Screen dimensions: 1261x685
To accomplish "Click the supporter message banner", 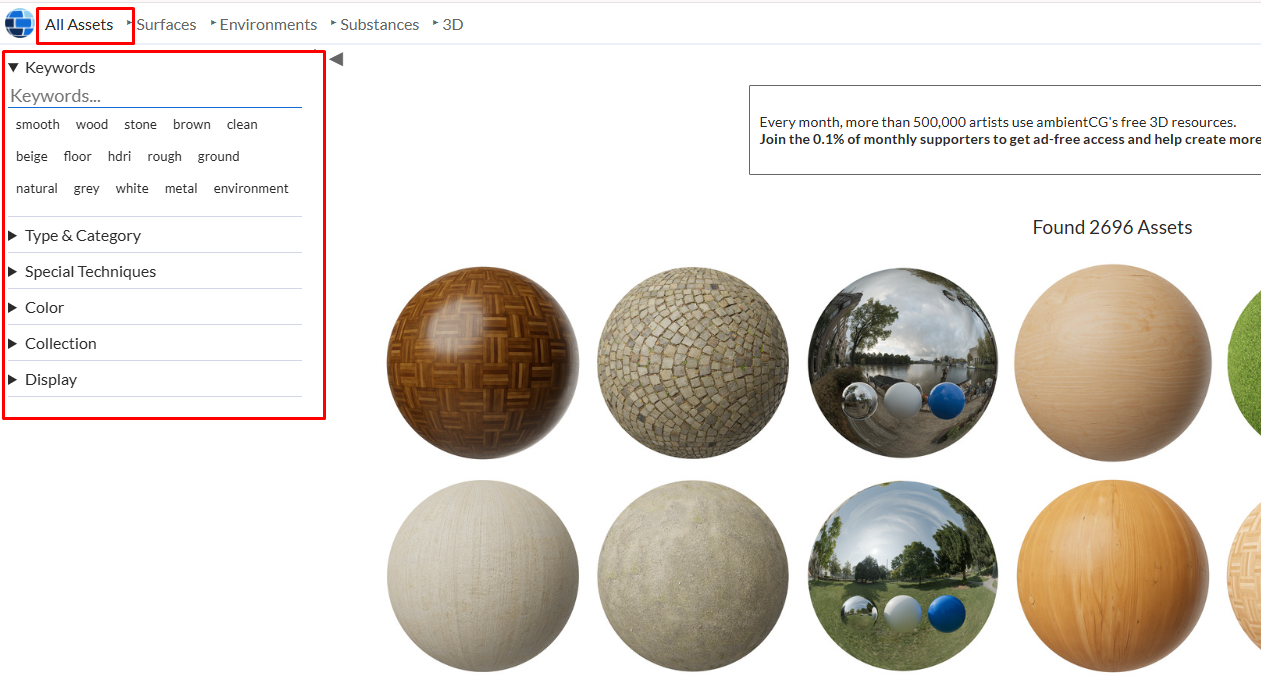I will pos(1005,130).
